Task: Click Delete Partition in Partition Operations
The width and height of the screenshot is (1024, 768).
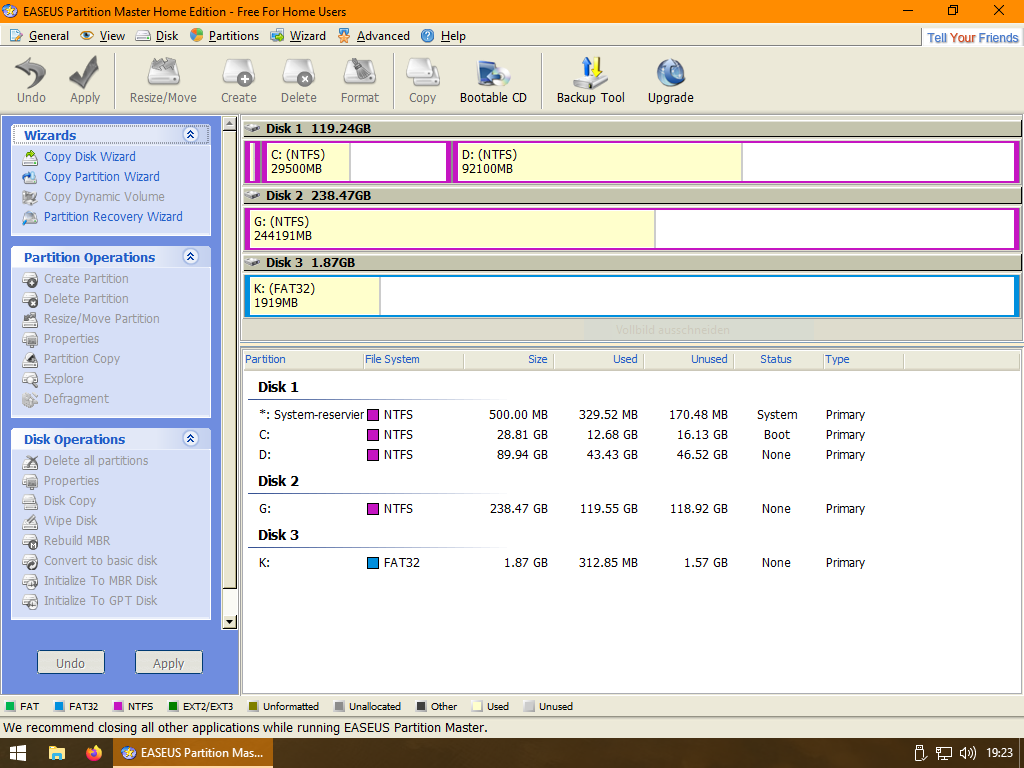Action: coord(86,299)
